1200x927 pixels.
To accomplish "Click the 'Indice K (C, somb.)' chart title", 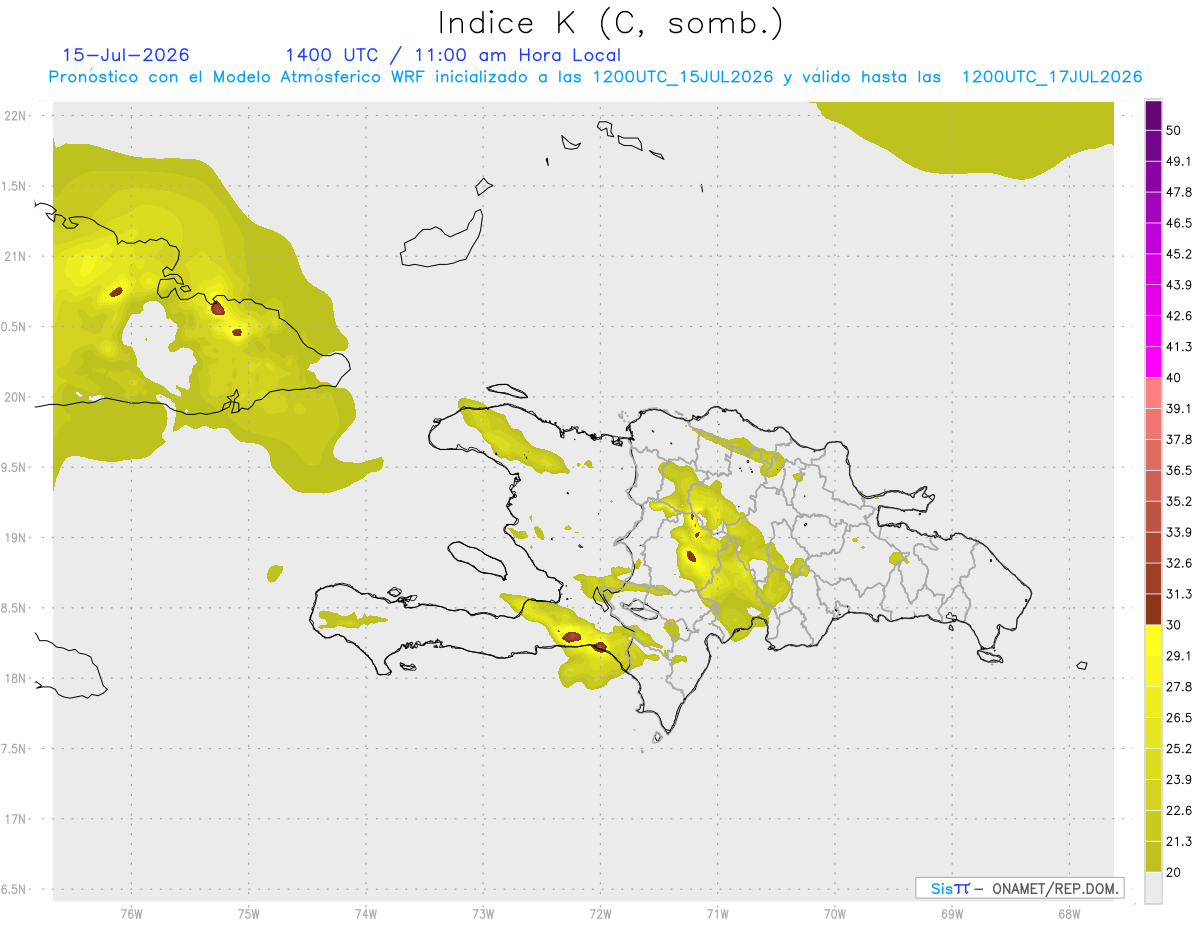I will pos(610,22).
